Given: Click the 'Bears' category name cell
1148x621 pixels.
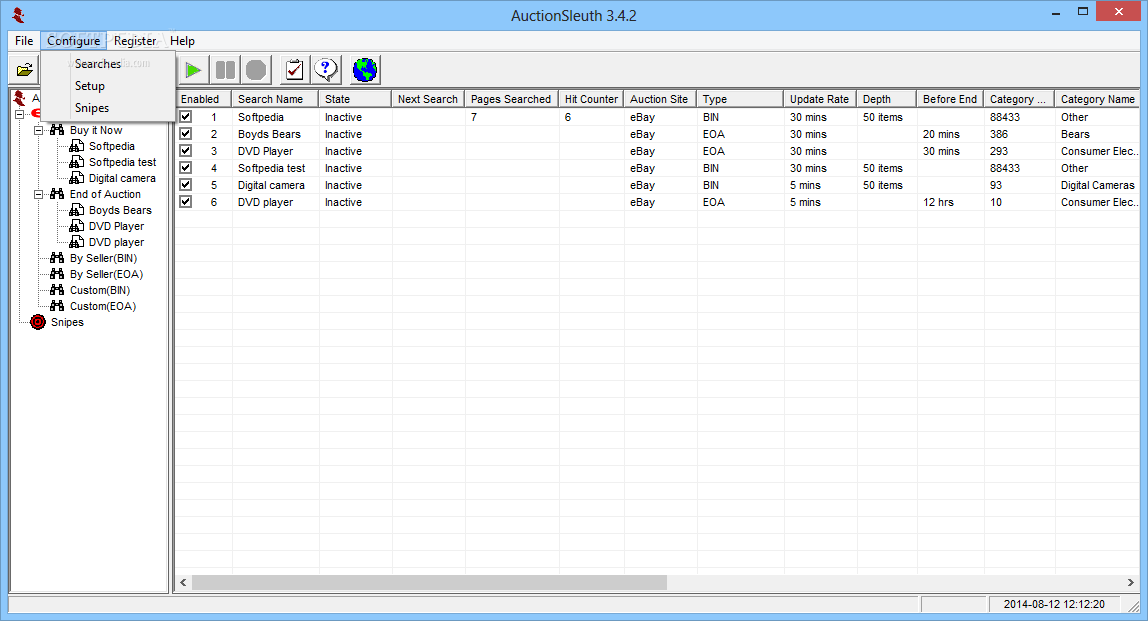Looking at the screenshot, I should 1075,134.
